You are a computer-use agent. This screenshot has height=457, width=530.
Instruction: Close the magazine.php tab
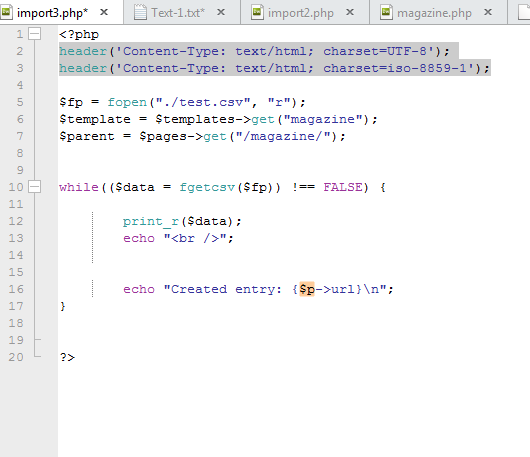488,12
